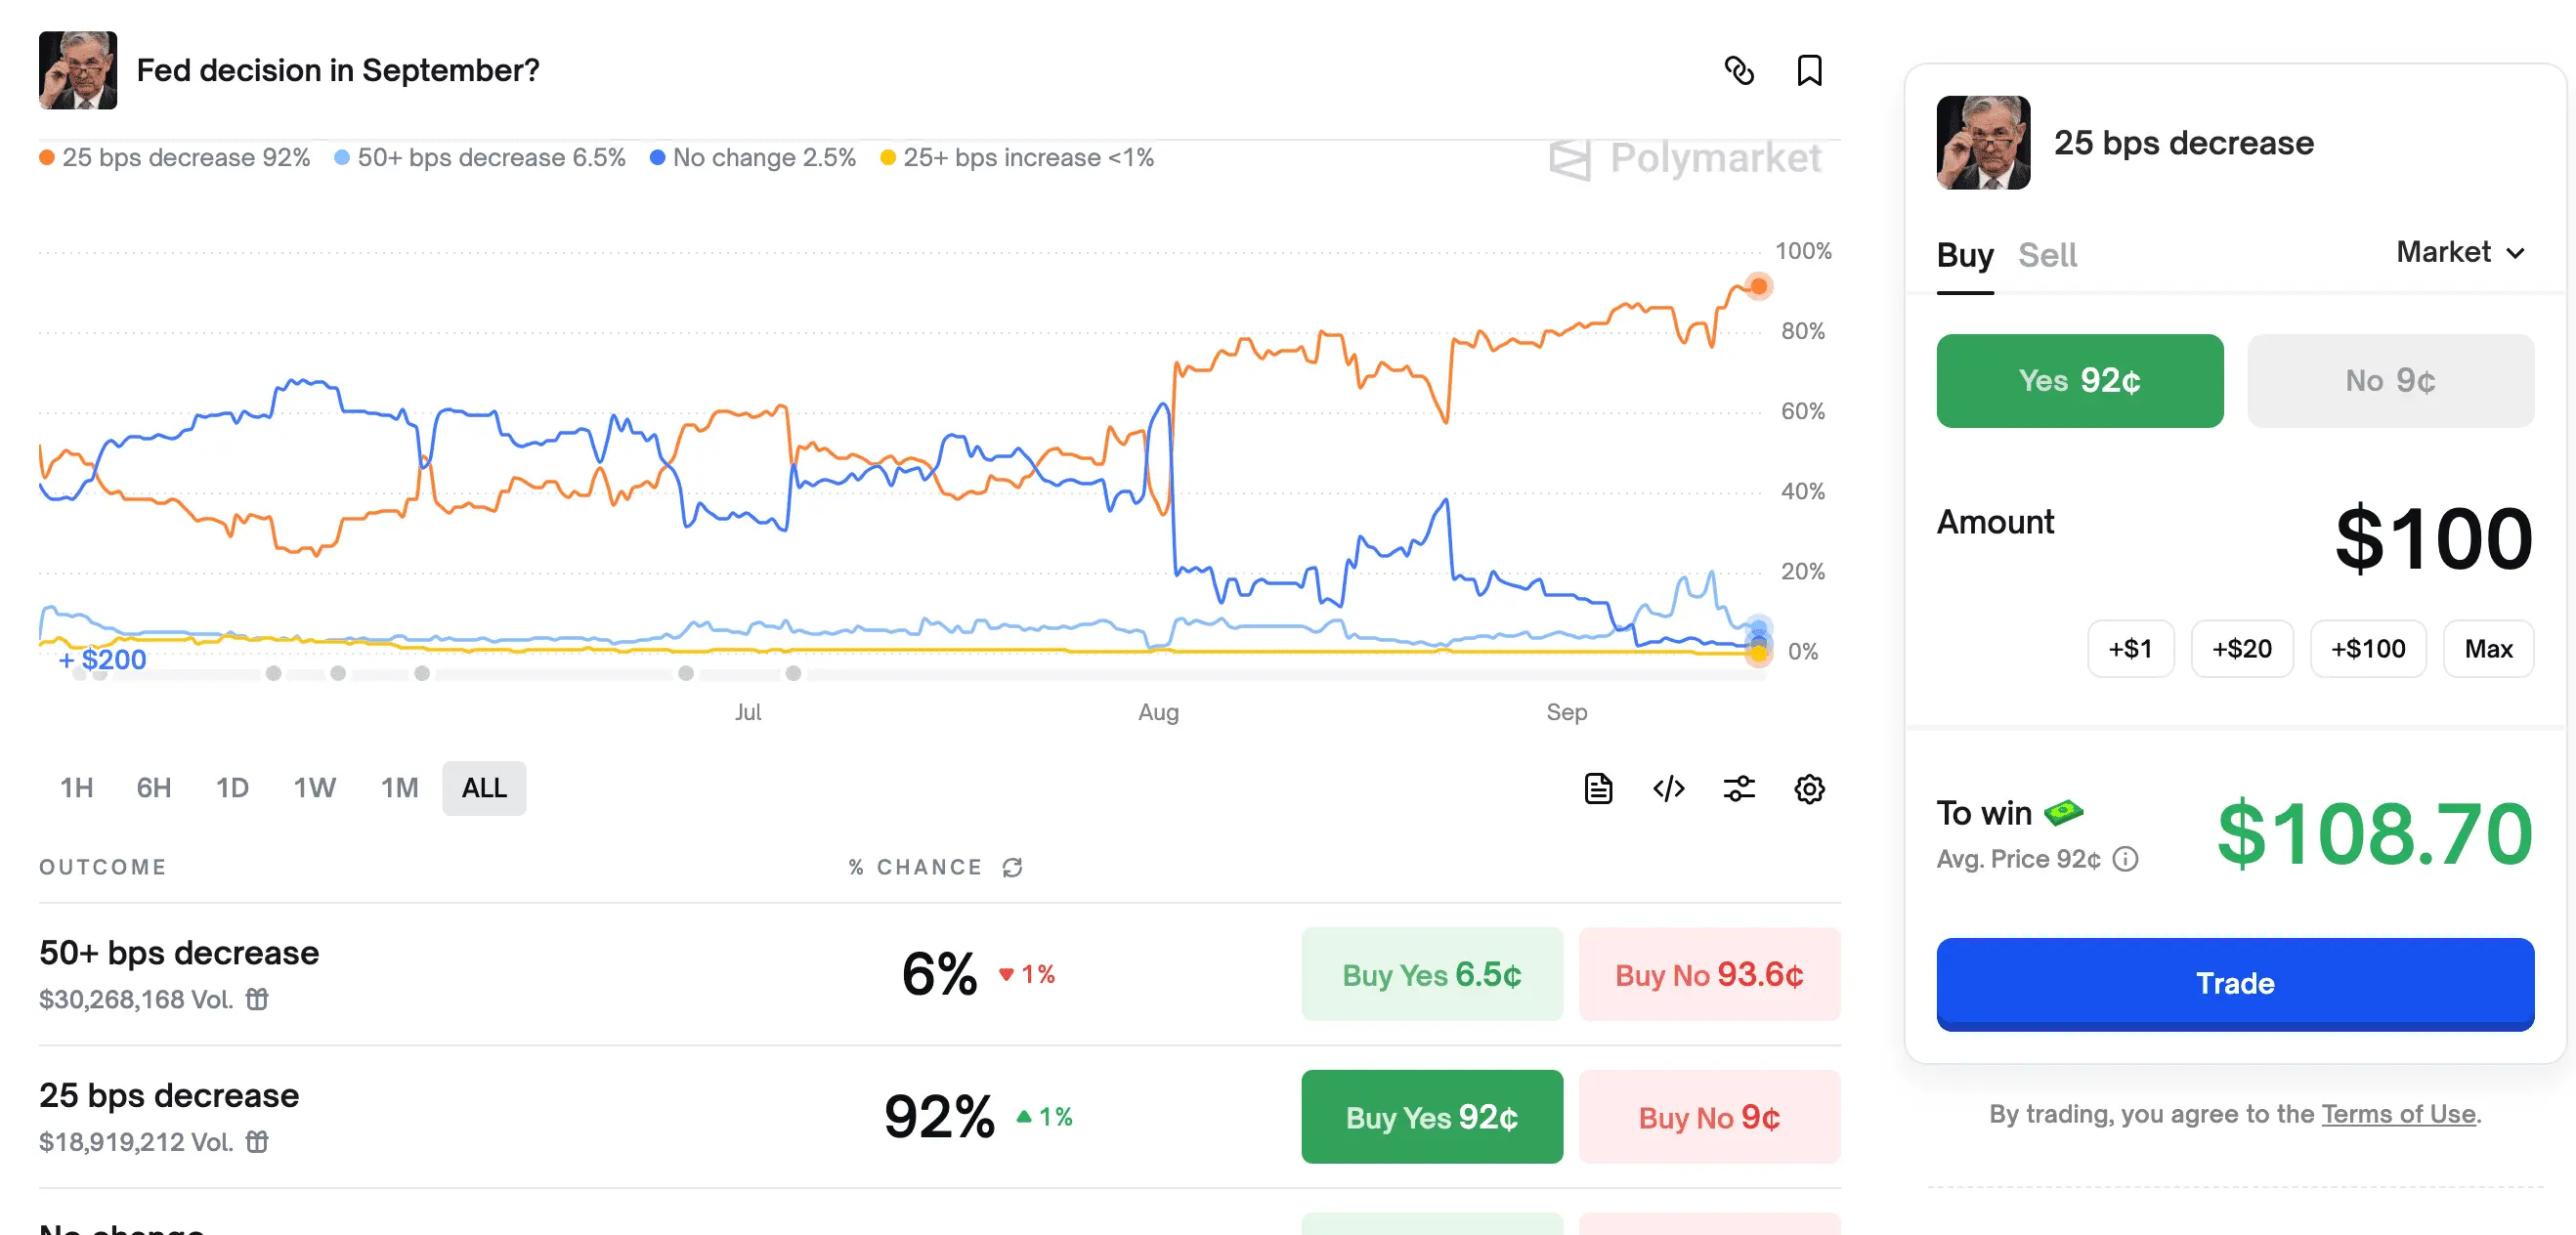The width and height of the screenshot is (2576, 1235).
Task: Select the ALL chart range
Action: 484,788
